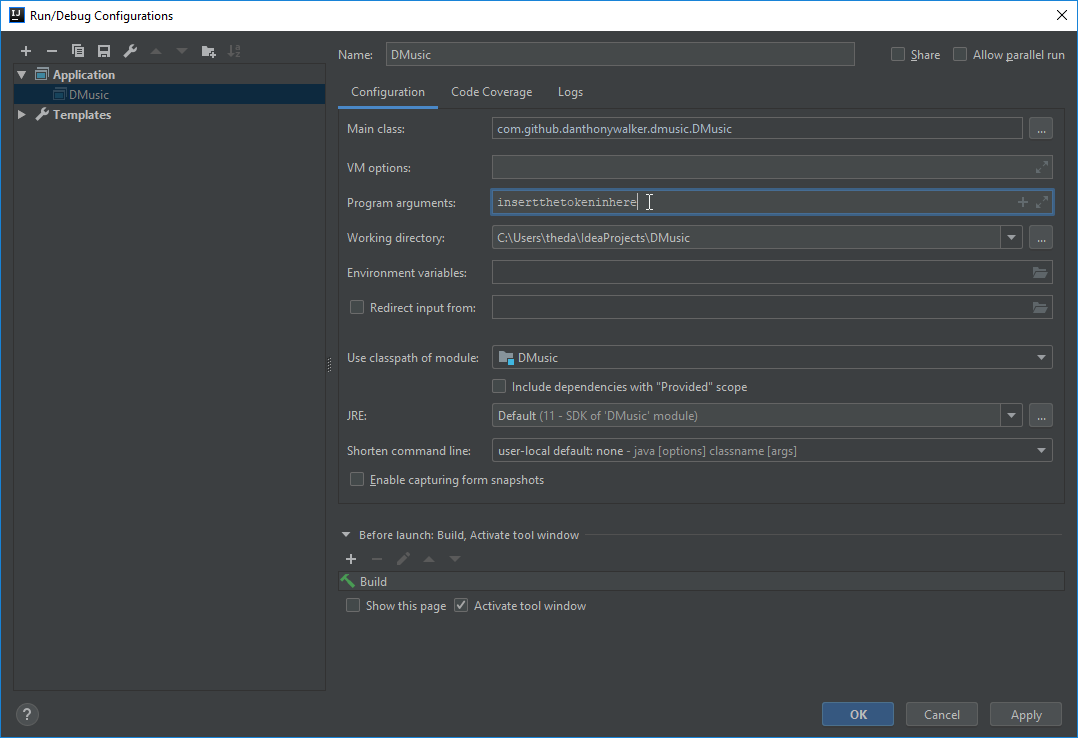
Task: Uncheck Activate tool window
Action: click(x=461, y=605)
